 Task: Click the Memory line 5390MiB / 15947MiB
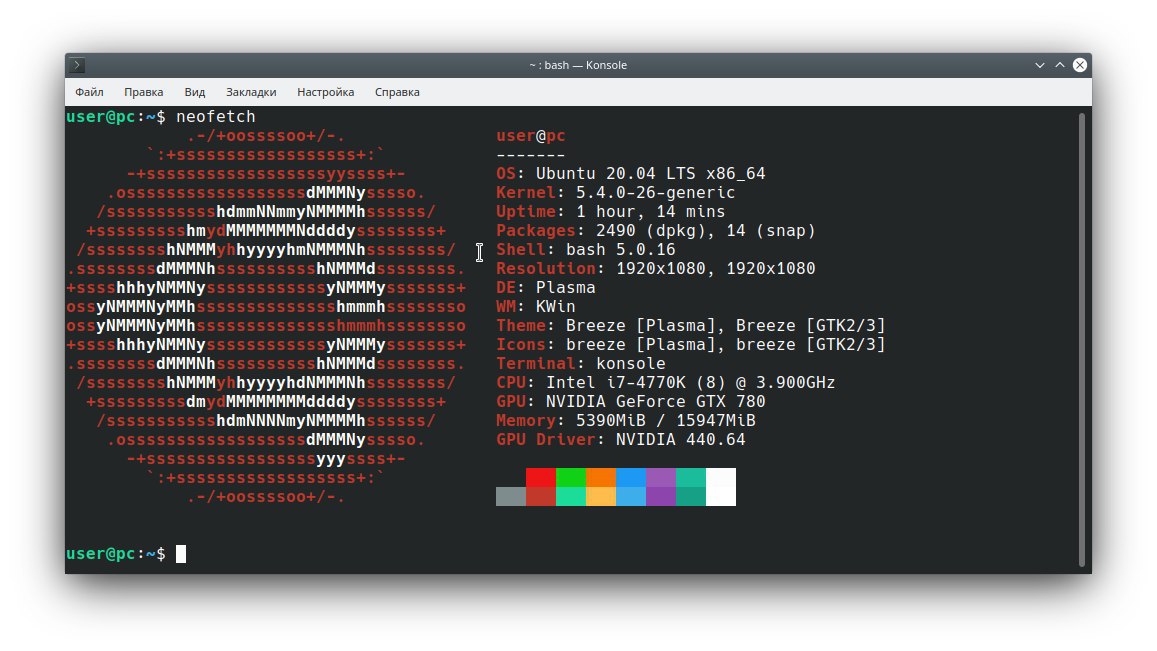coord(626,421)
